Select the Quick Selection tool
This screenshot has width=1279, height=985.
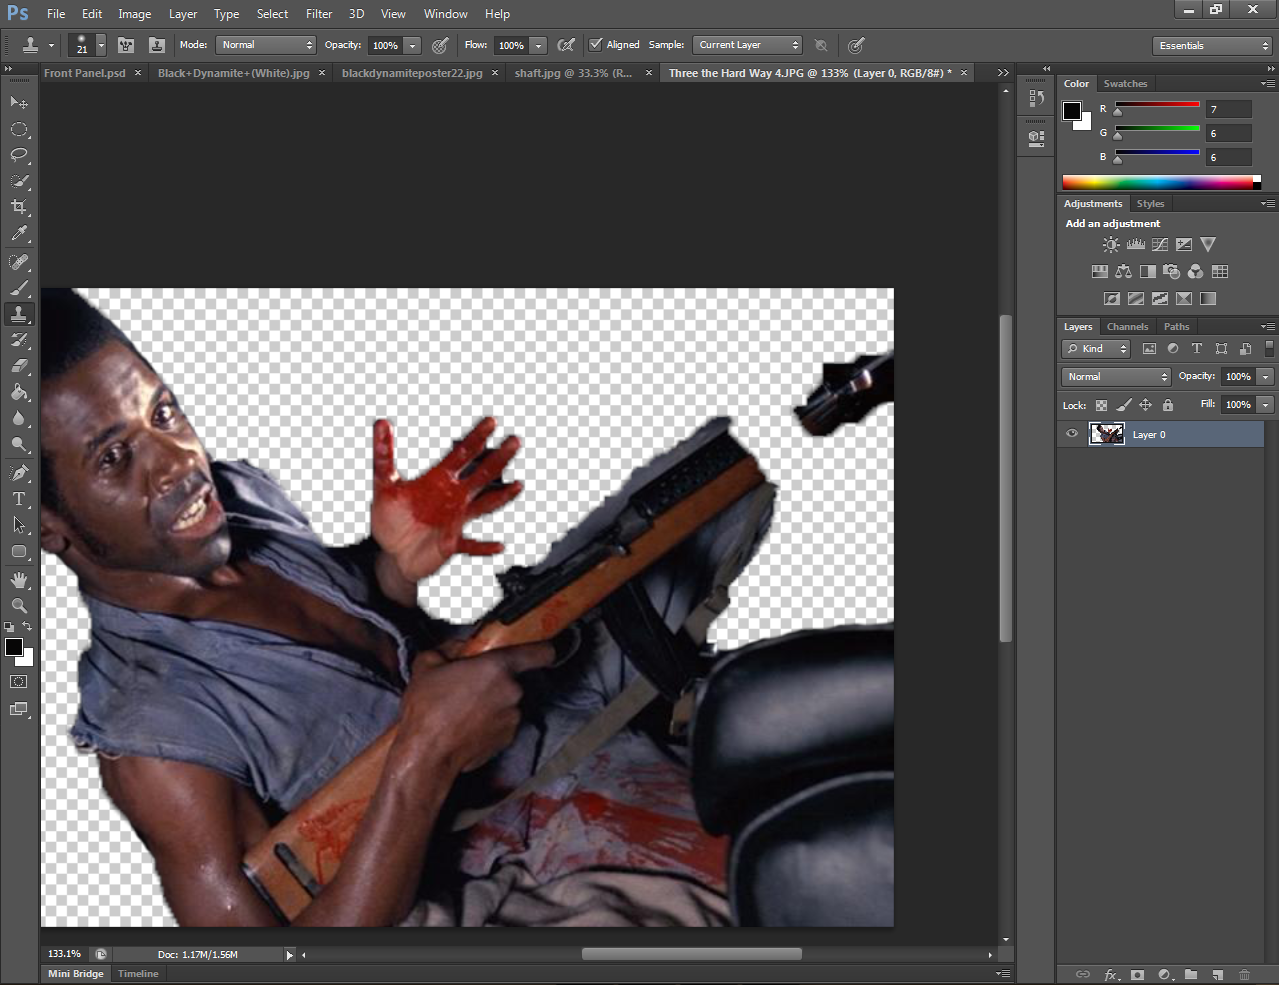[x=19, y=181]
